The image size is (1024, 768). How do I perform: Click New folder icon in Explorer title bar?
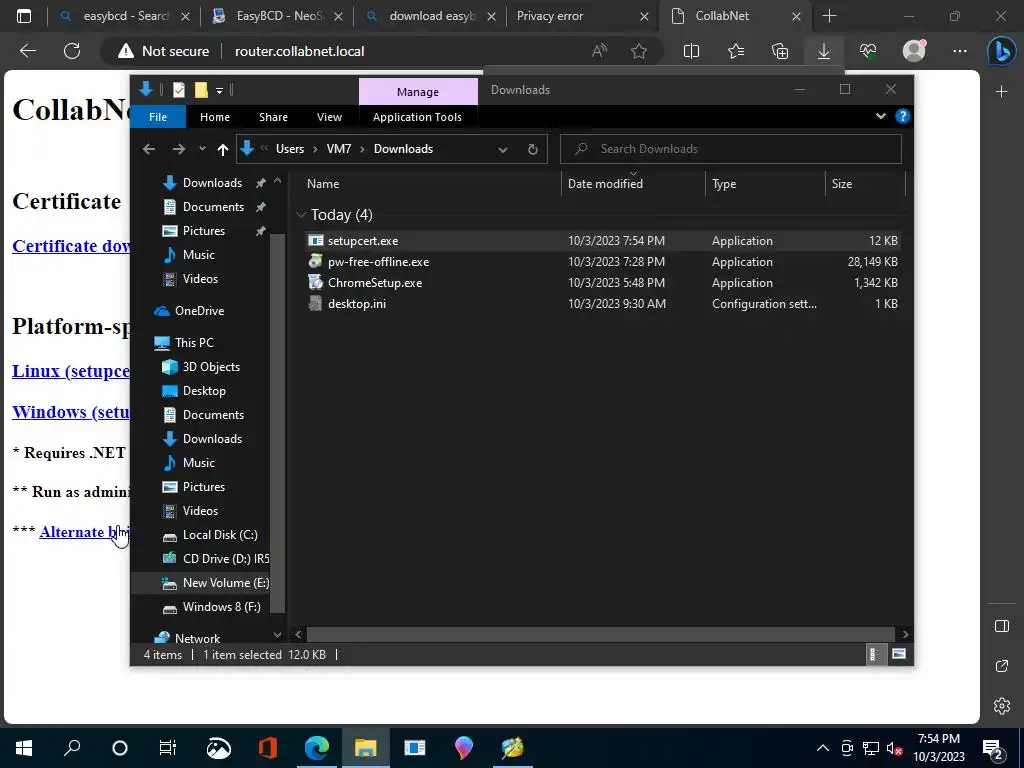pos(201,90)
